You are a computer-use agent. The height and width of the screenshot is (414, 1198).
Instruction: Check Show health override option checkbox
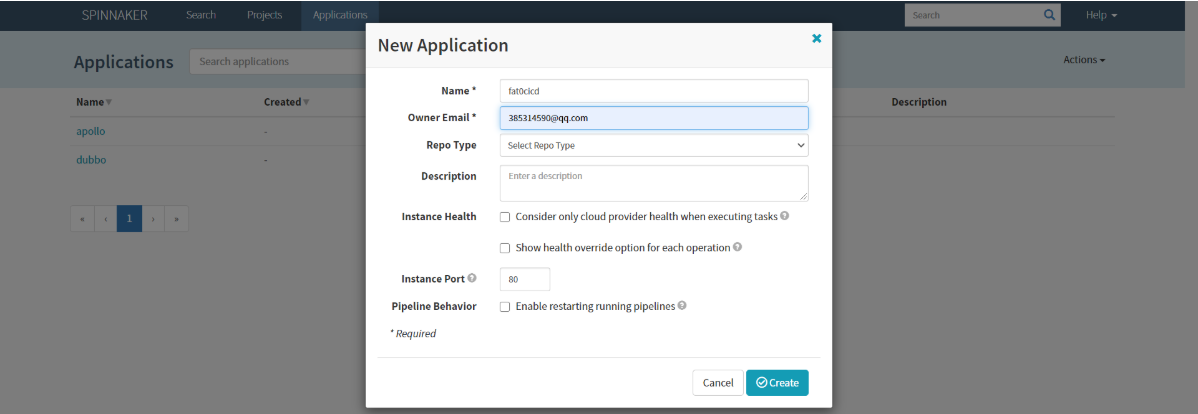click(505, 248)
